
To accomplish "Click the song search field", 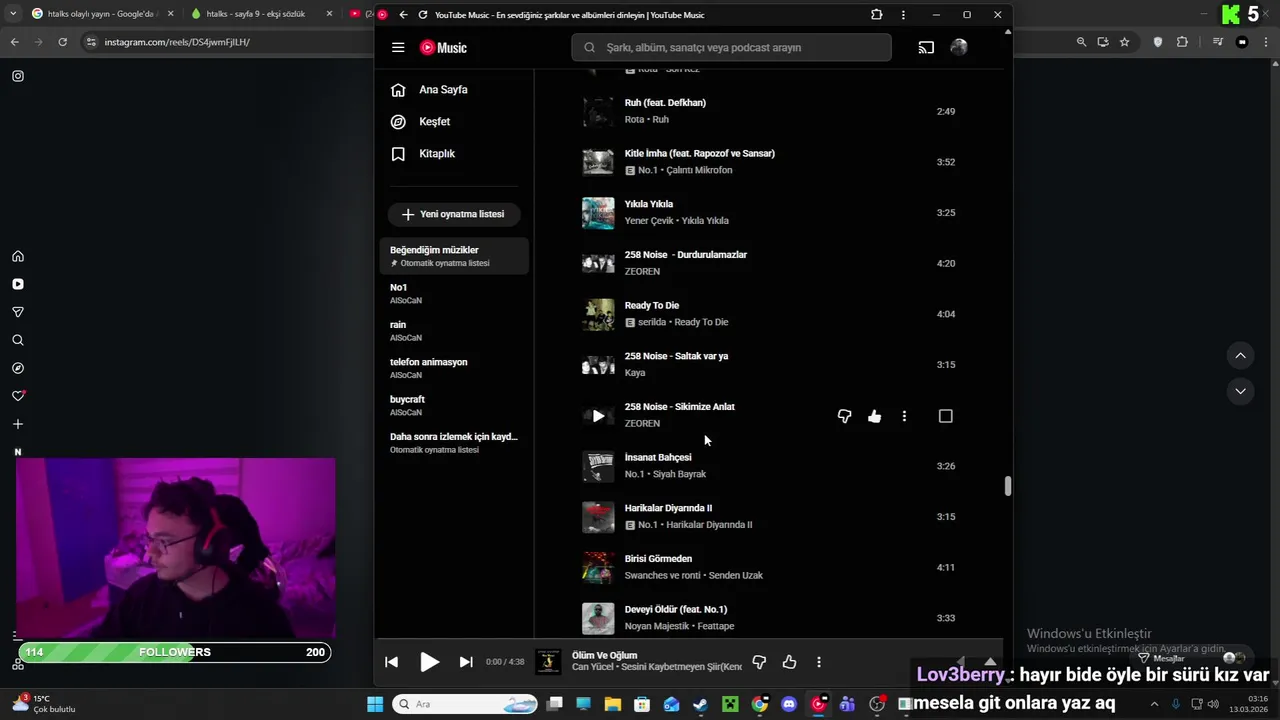I will coord(731,47).
